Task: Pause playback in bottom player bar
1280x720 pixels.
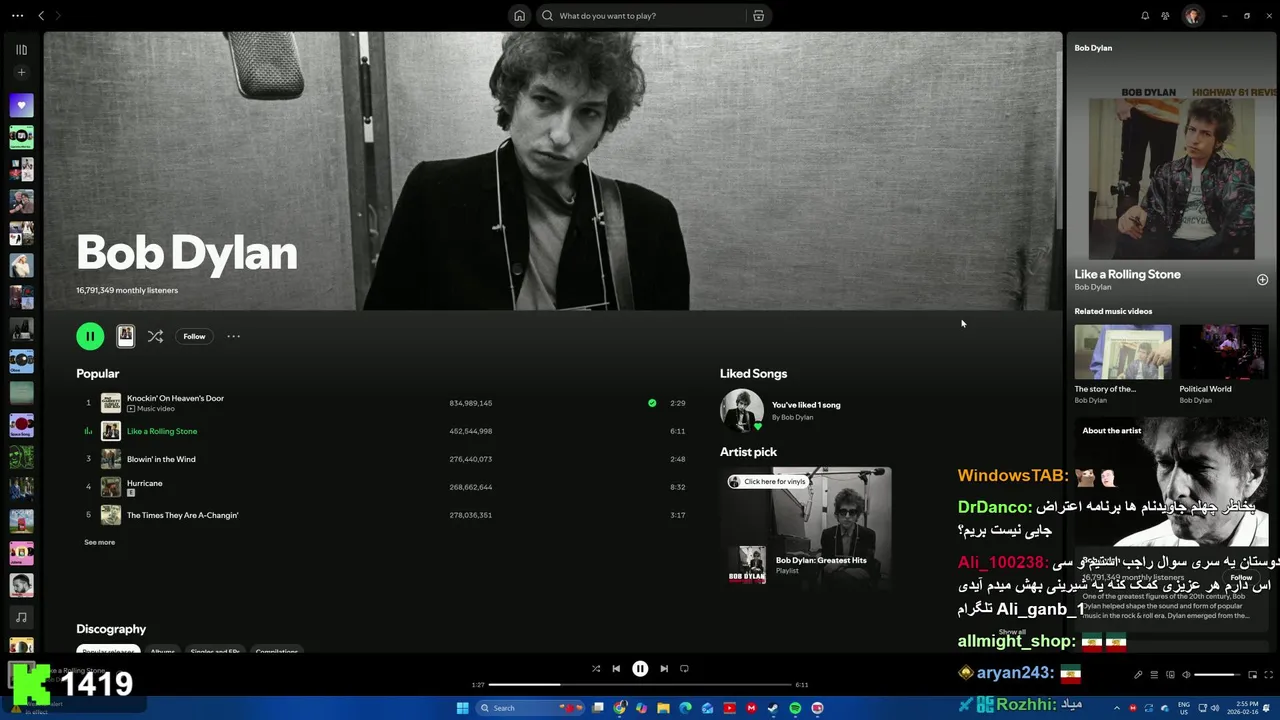Action: click(x=640, y=669)
